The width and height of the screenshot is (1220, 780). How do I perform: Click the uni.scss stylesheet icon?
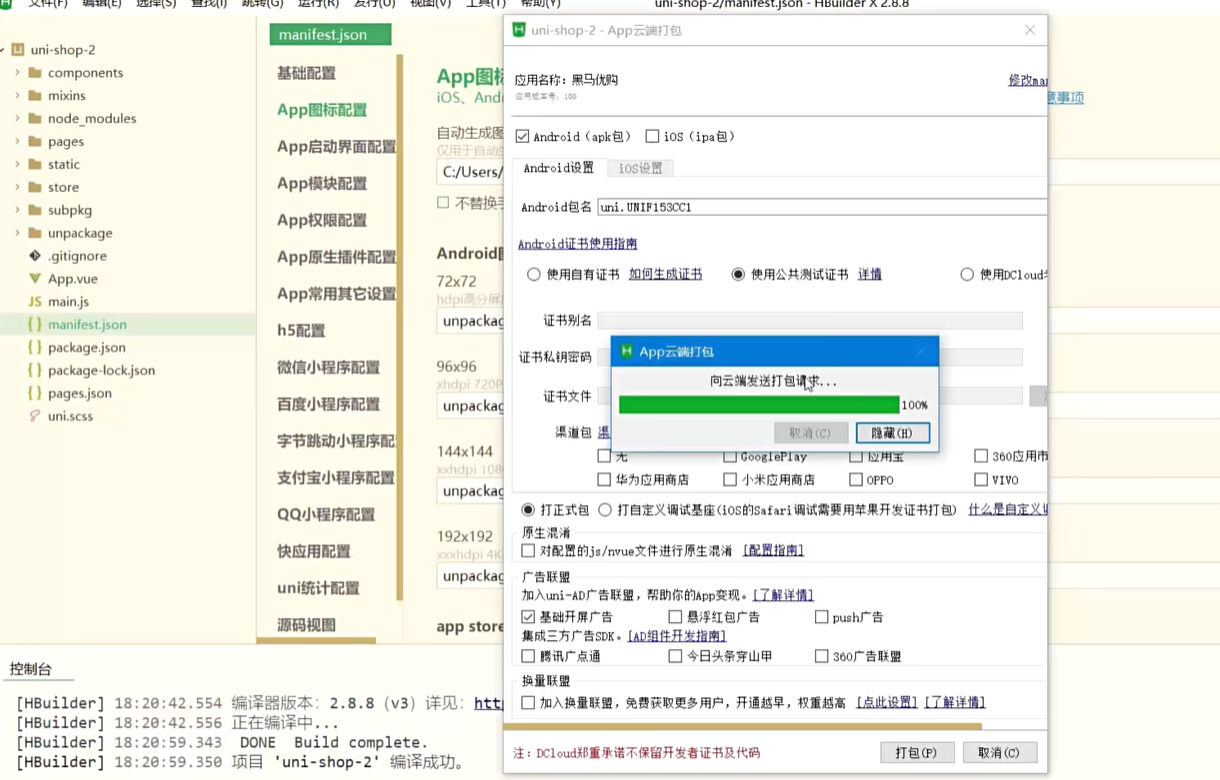[35, 416]
